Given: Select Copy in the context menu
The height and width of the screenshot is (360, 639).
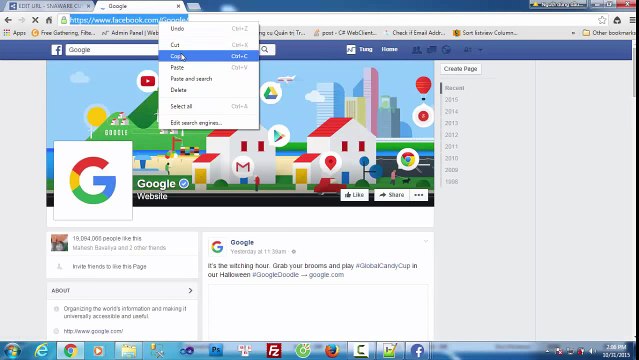Looking at the screenshot, I should tap(209, 56).
